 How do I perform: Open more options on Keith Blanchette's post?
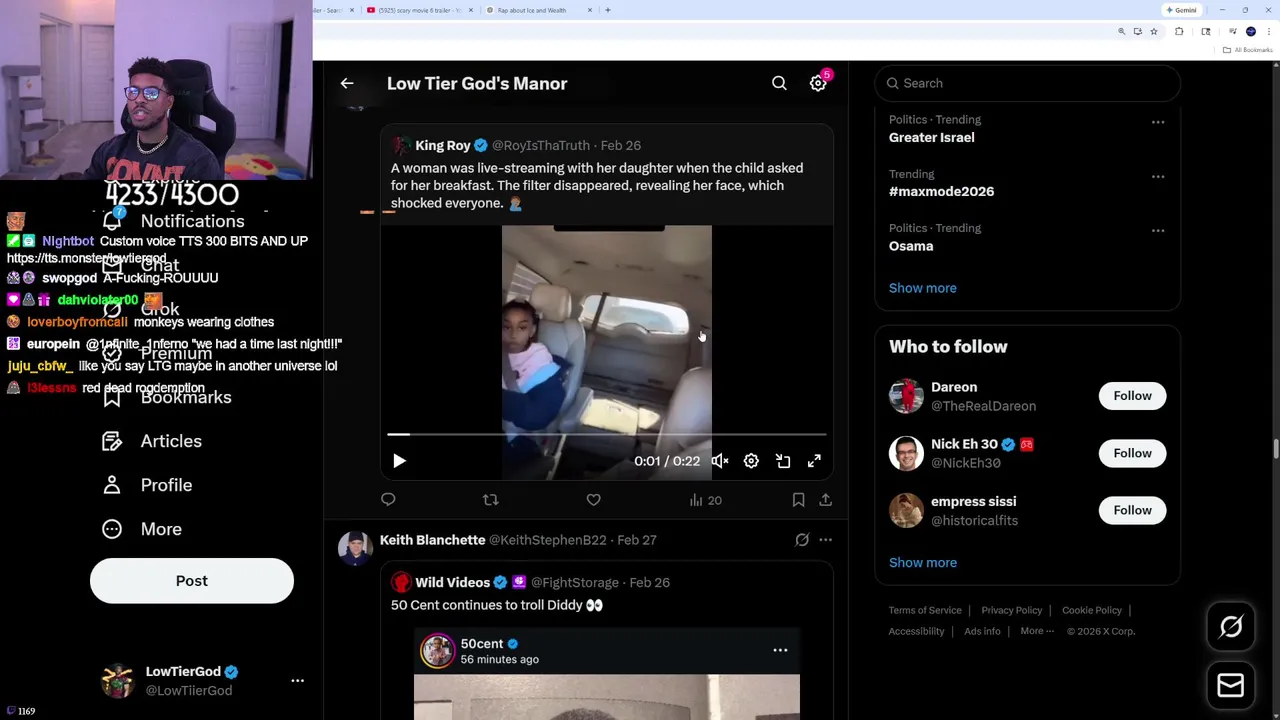click(825, 540)
